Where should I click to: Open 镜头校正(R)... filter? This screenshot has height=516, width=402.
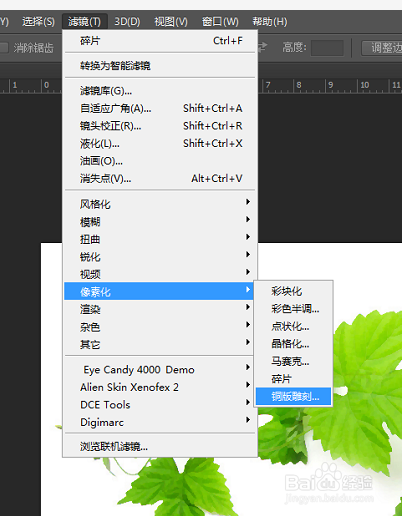(x=160, y=126)
